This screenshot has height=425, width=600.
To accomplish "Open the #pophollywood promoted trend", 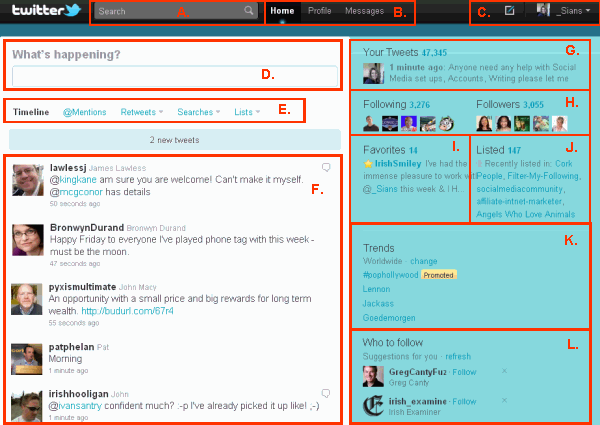I will pyautogui.click(x=390, y=275).
